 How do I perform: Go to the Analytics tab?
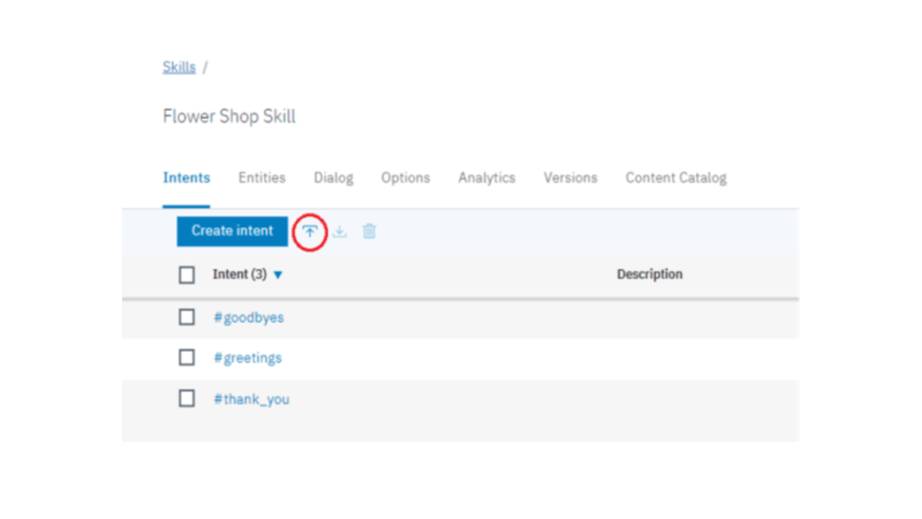tap(486, 178)
